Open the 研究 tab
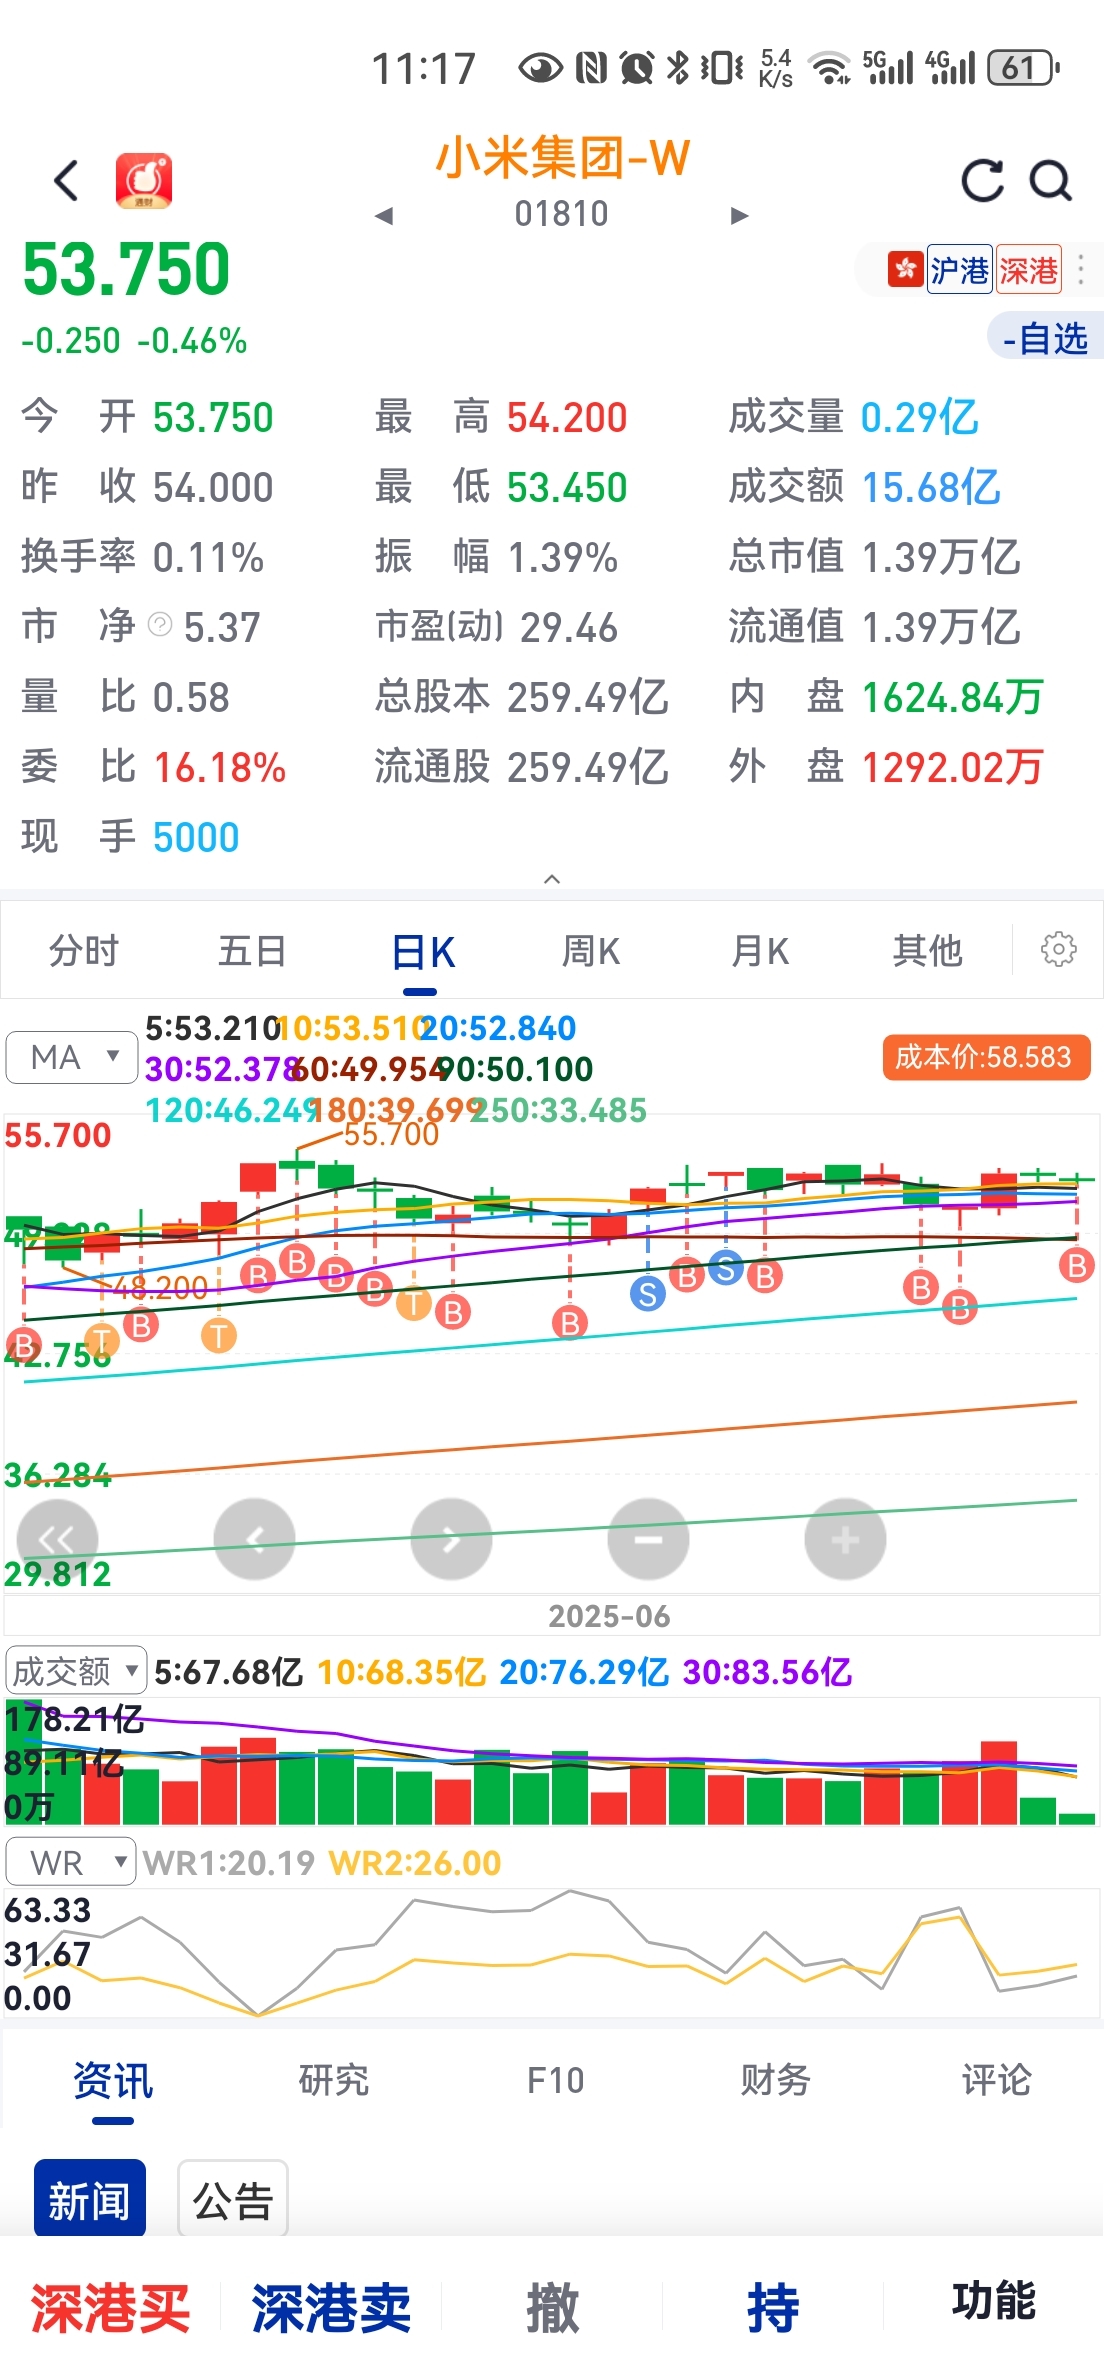1104x2376 pixels. click(x=334, y=2080)
